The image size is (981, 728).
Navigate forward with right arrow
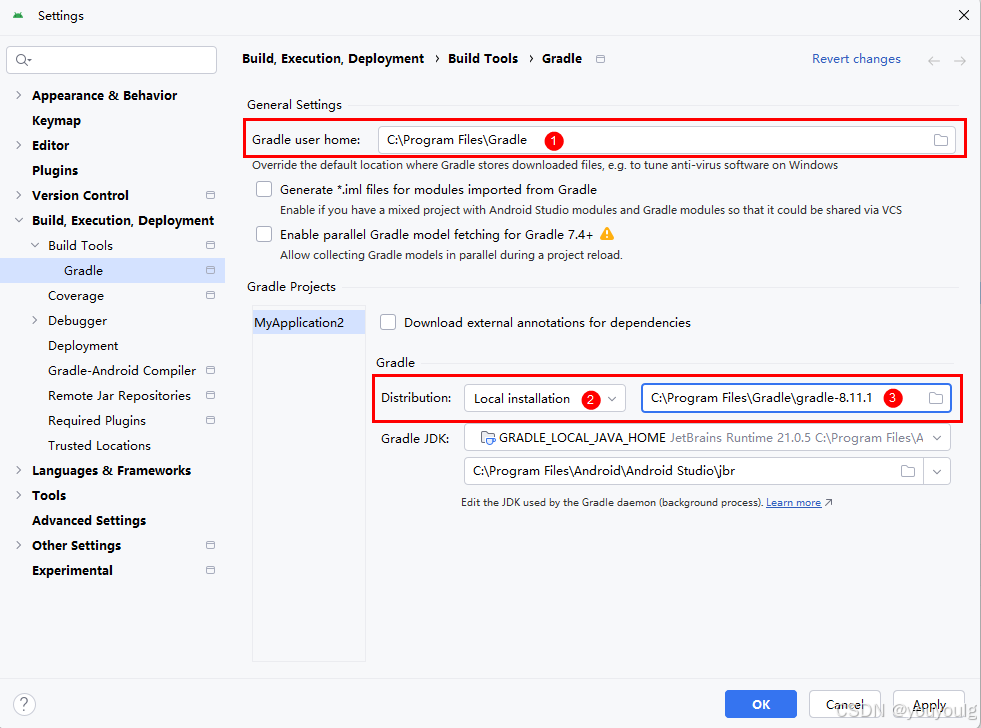coord(960,61)
